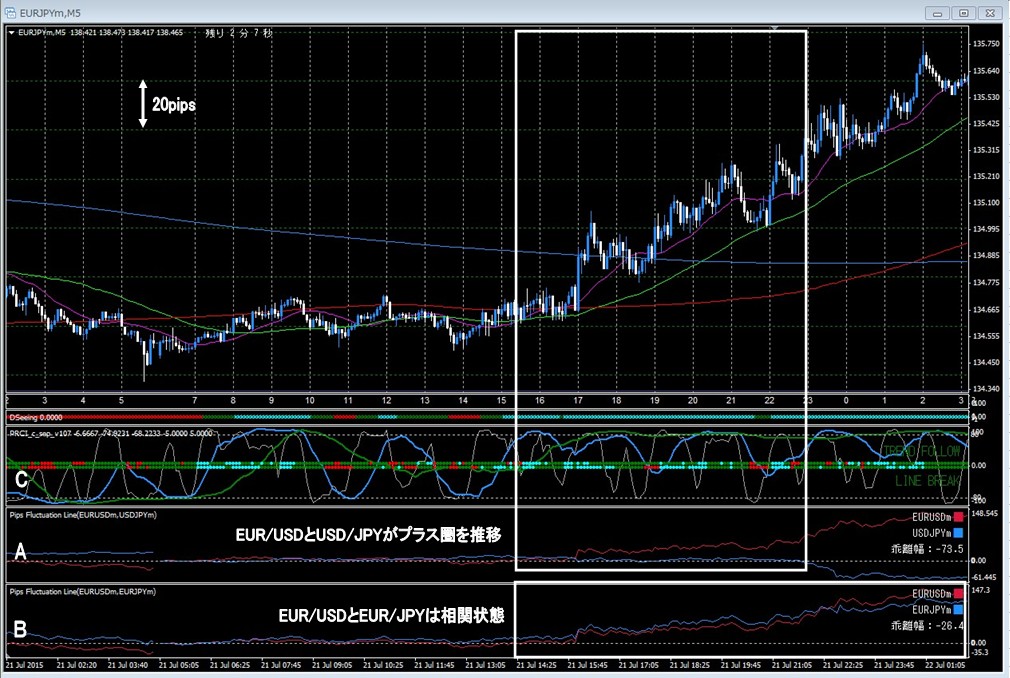
Task: Click time label 21 Jul 14:25
Action: pyautogui.click(x=537, y=664)
